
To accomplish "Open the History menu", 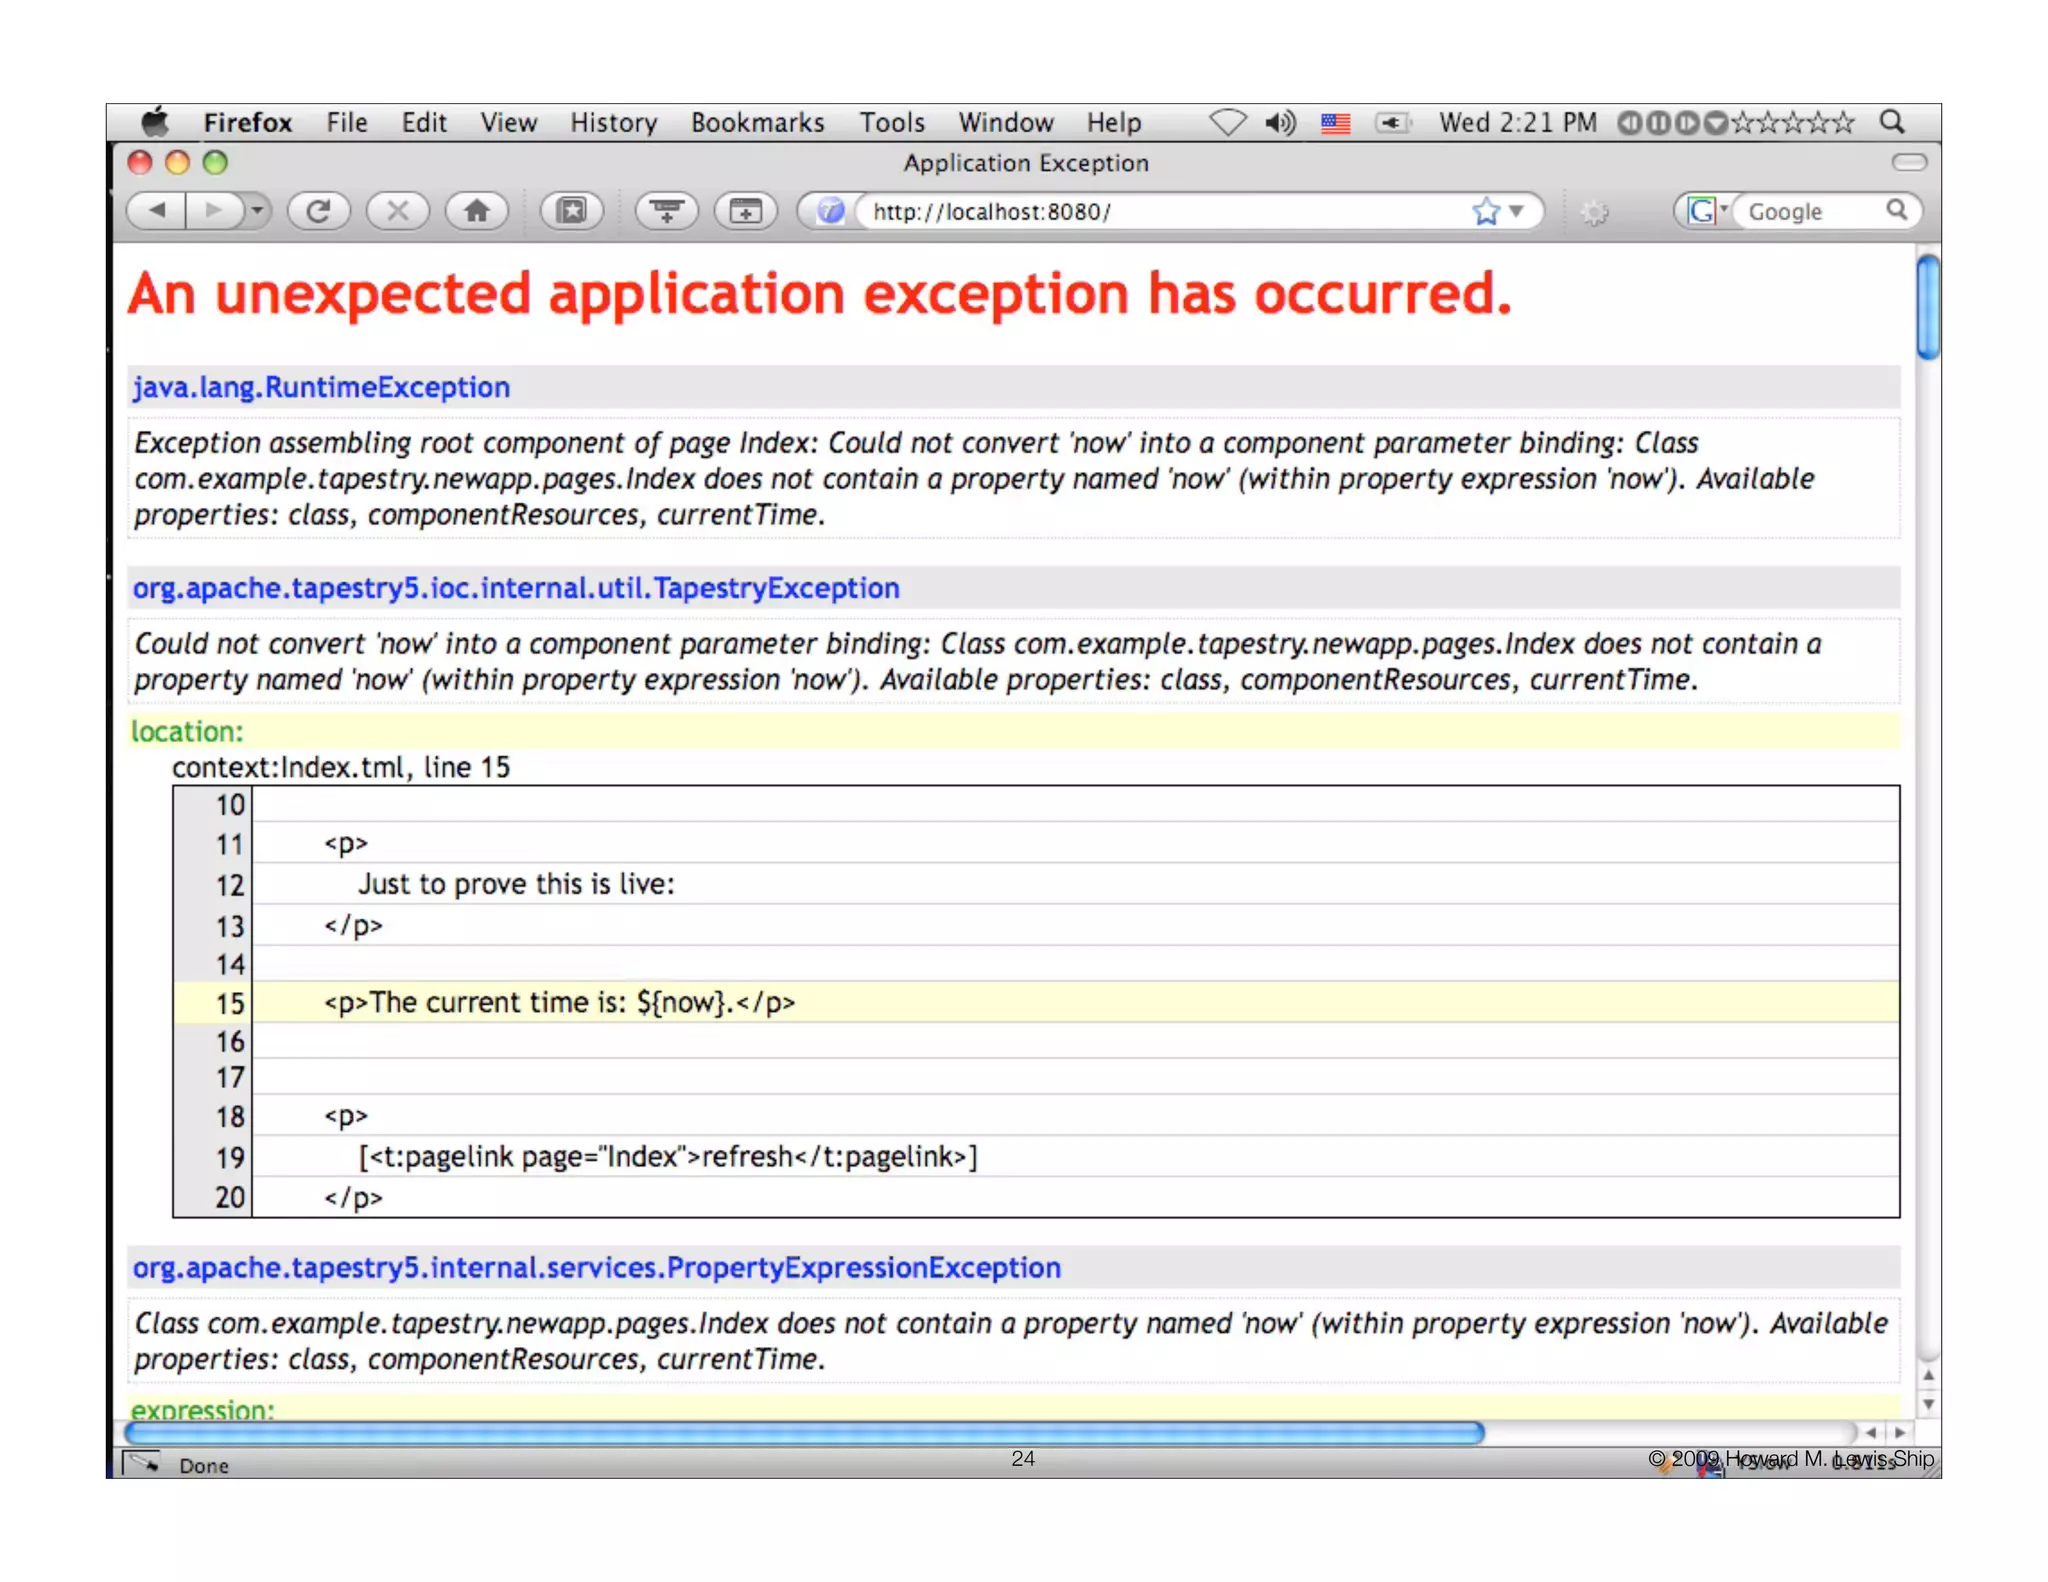I will (613, 122).
